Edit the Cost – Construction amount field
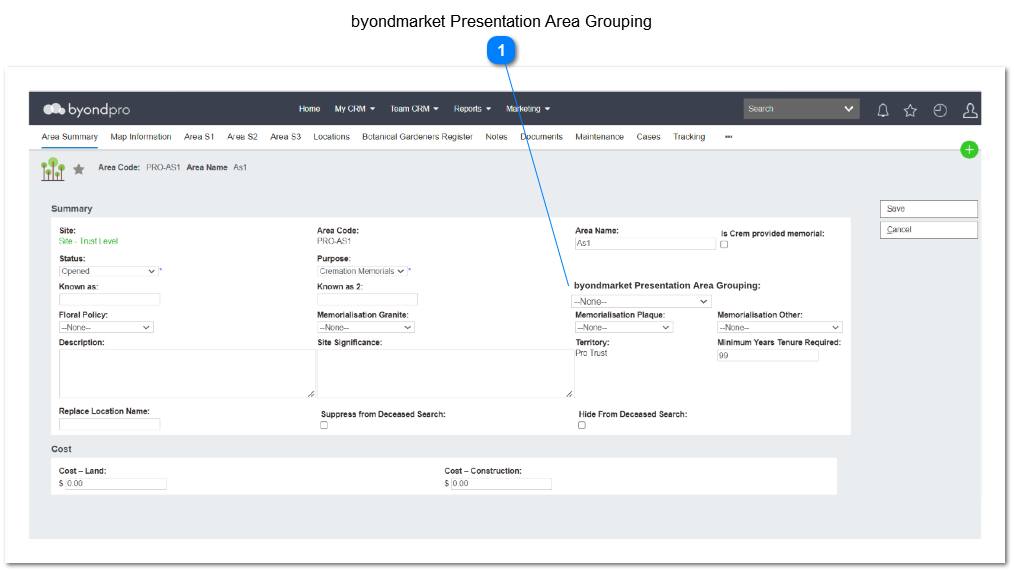 tap(501, 483)
